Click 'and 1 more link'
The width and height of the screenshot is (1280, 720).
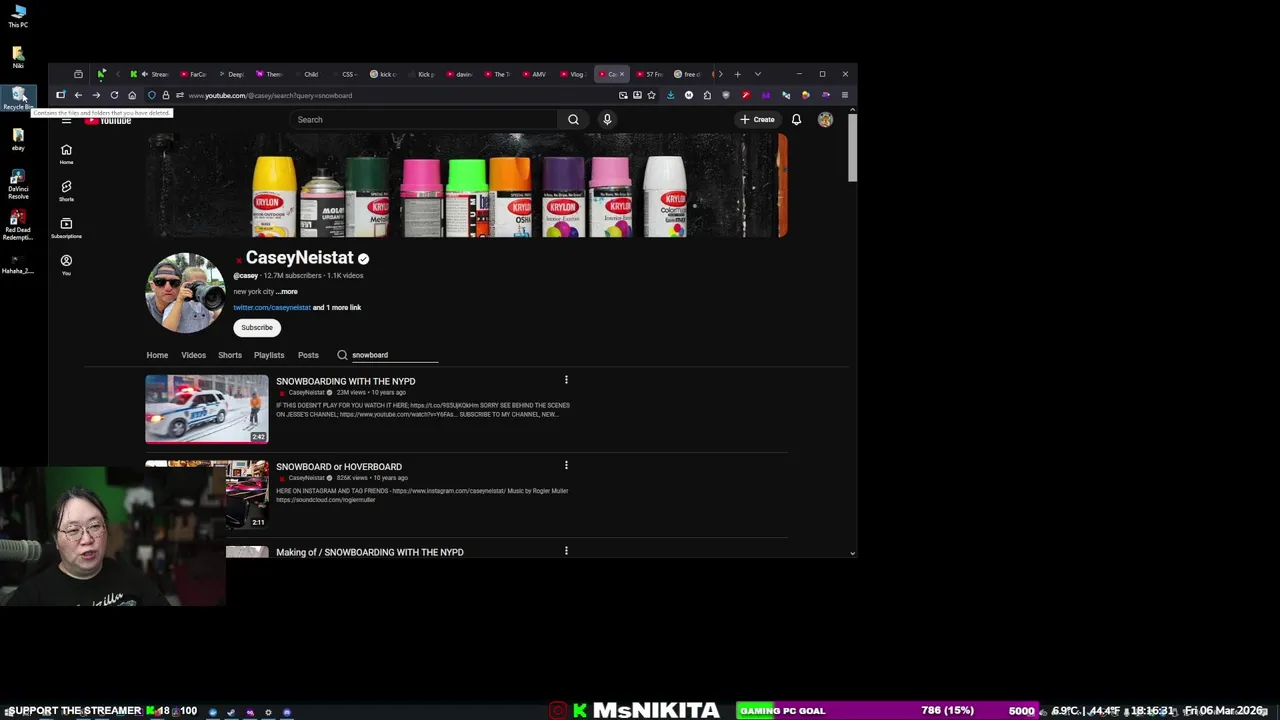pyautogui.click(x=337, y=308)
